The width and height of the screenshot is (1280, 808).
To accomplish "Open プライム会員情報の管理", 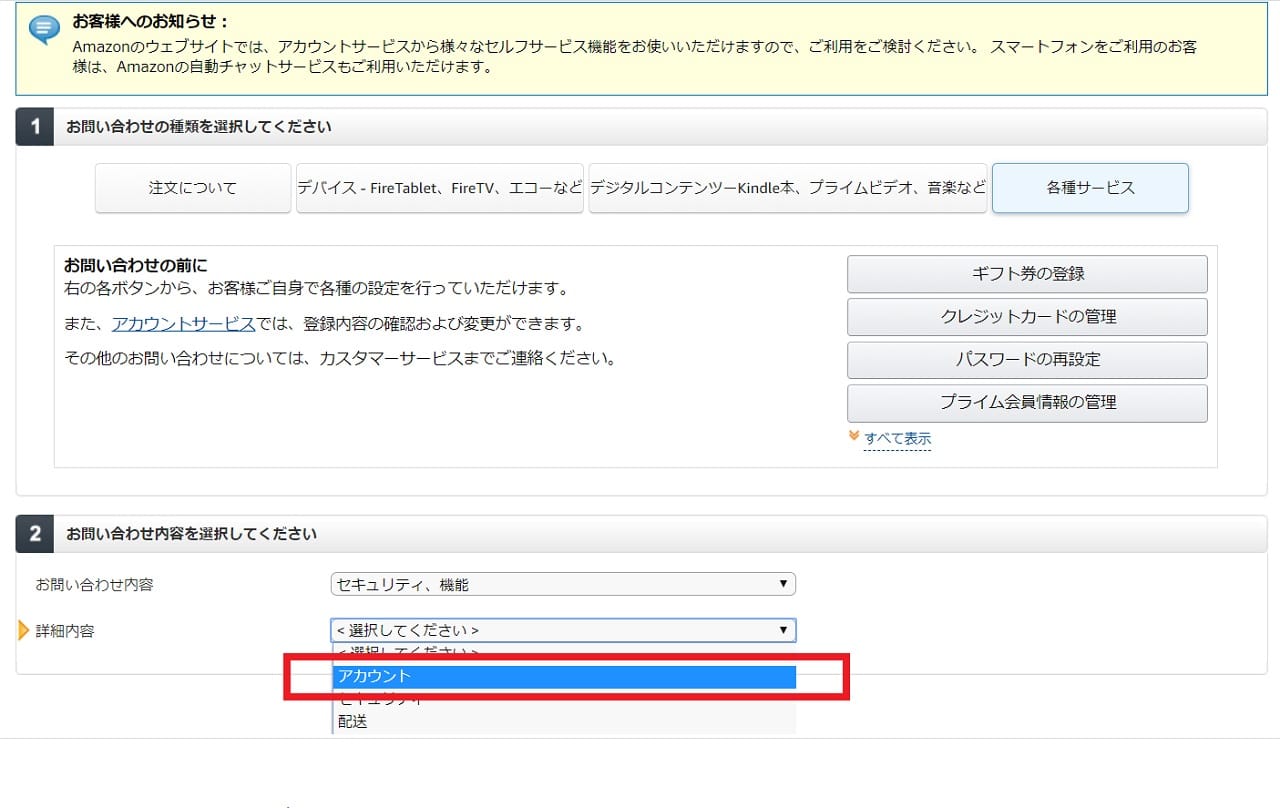I will click(x=1027, y=403).
